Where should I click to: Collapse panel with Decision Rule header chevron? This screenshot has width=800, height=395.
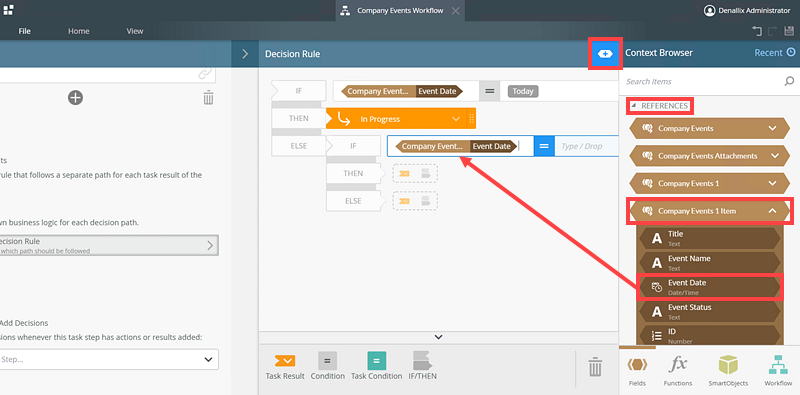click(x=245, y=54)
